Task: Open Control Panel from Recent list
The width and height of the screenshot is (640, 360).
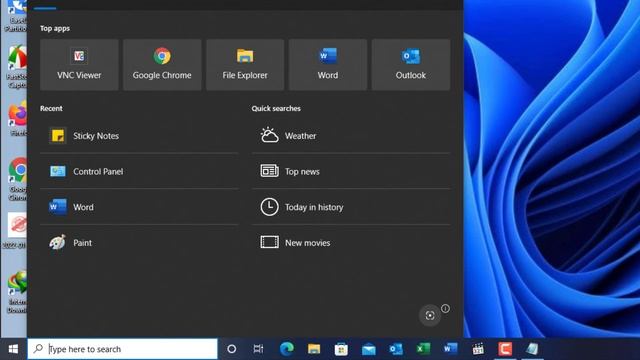Action: click(x=139, y=171)
